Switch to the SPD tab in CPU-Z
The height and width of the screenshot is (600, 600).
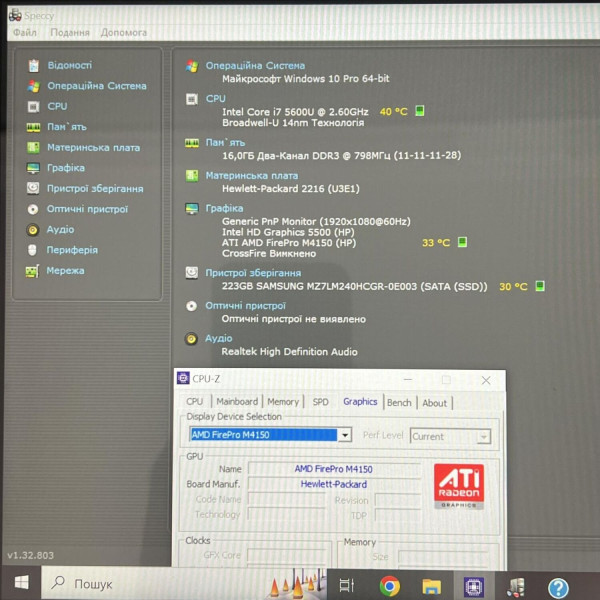pyautogui.click(x=320, y=402)
